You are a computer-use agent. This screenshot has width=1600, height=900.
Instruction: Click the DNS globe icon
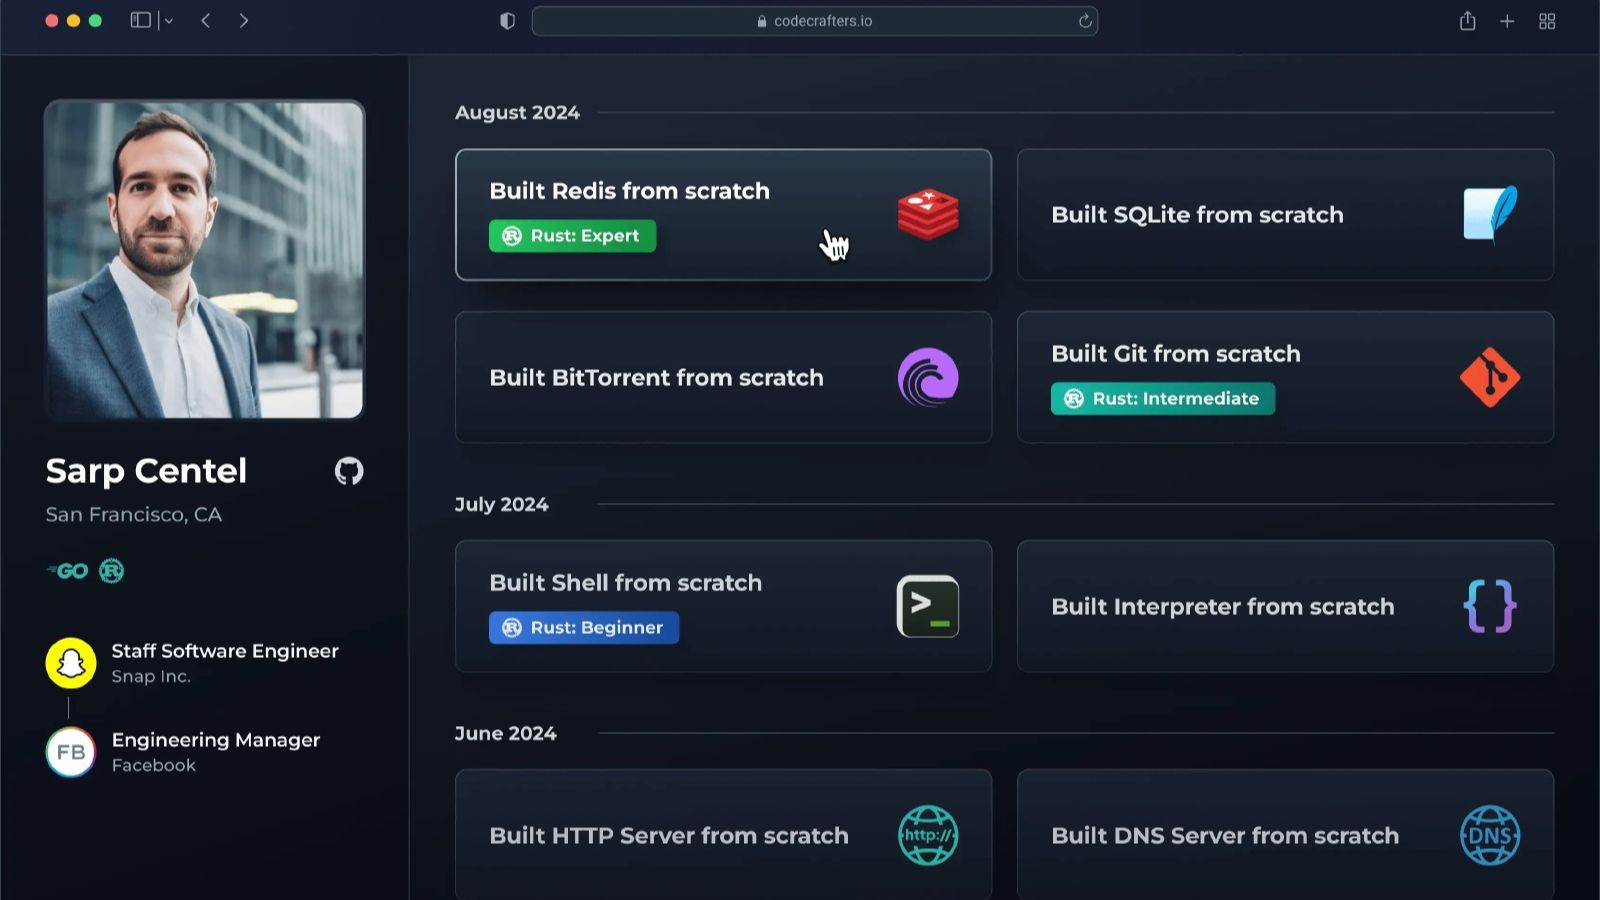tap(1489, 835)
